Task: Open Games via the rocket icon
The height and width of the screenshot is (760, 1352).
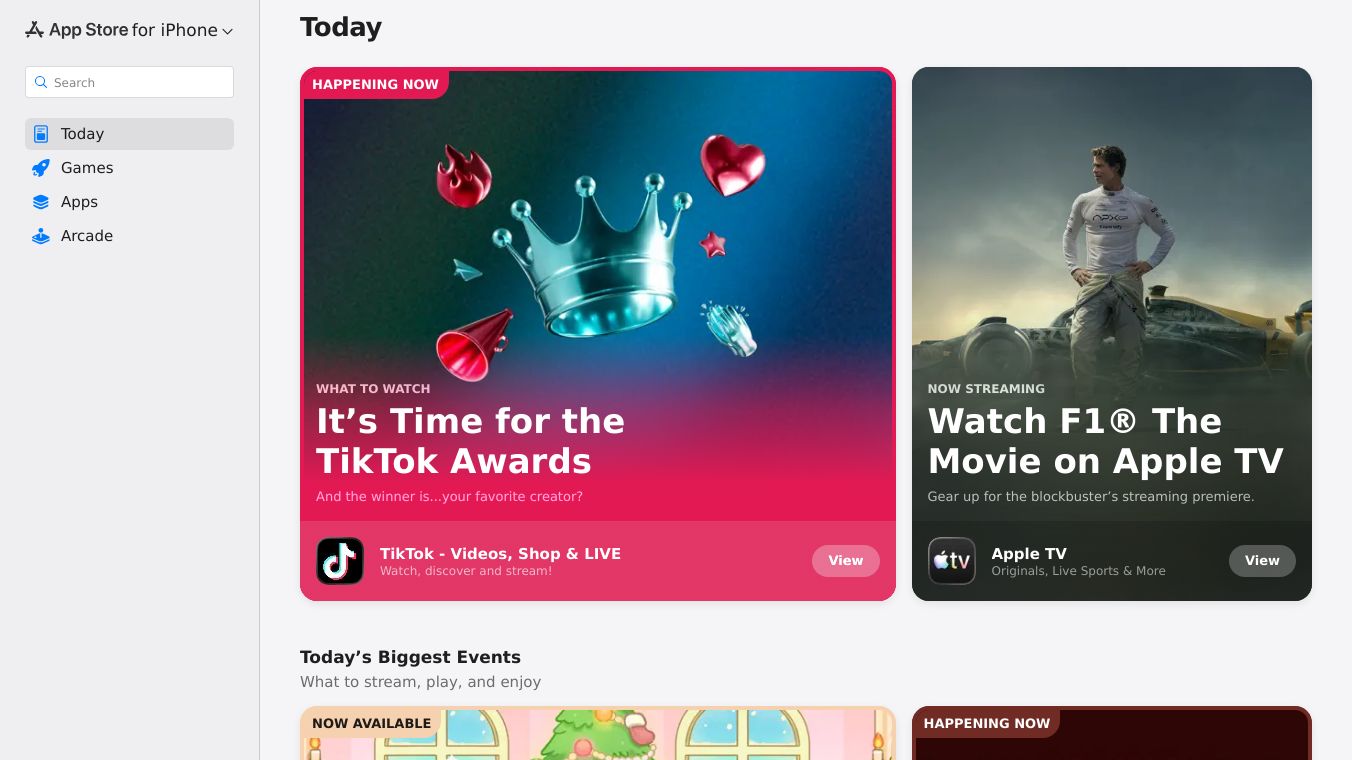Action: click(41, 168)
